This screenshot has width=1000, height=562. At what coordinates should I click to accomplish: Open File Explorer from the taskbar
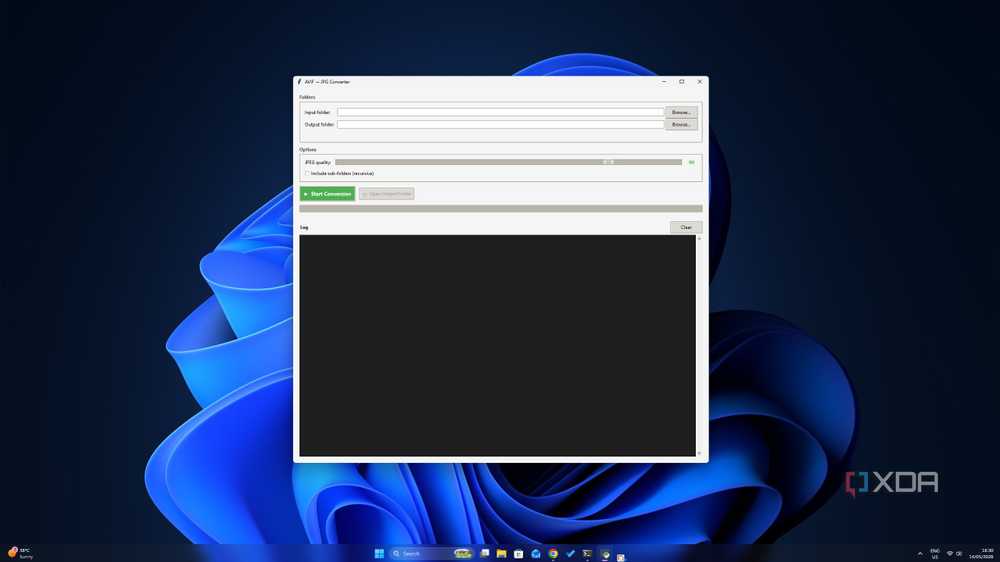501,553
